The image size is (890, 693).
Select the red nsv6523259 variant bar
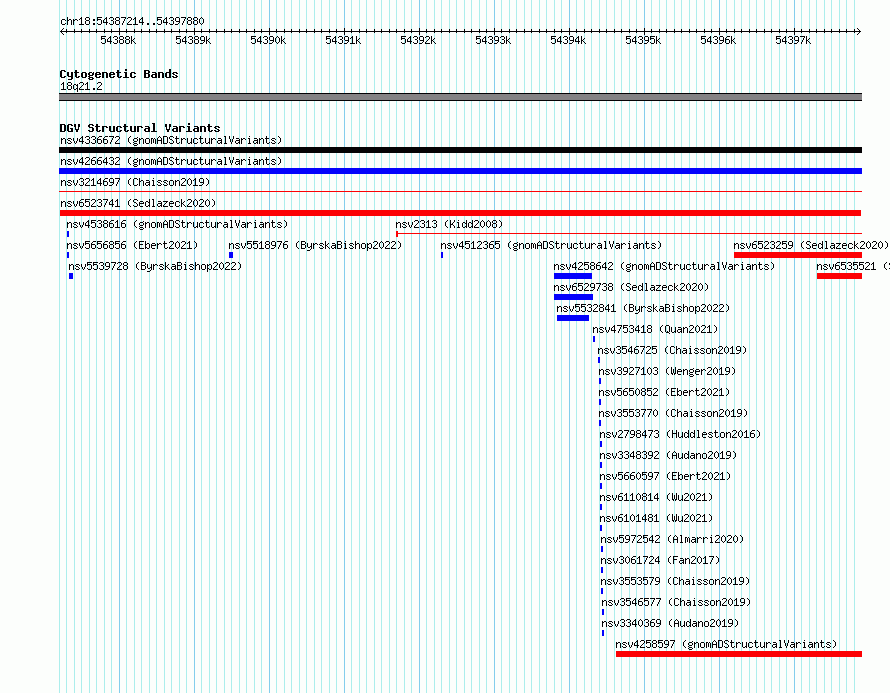[798, 255]
